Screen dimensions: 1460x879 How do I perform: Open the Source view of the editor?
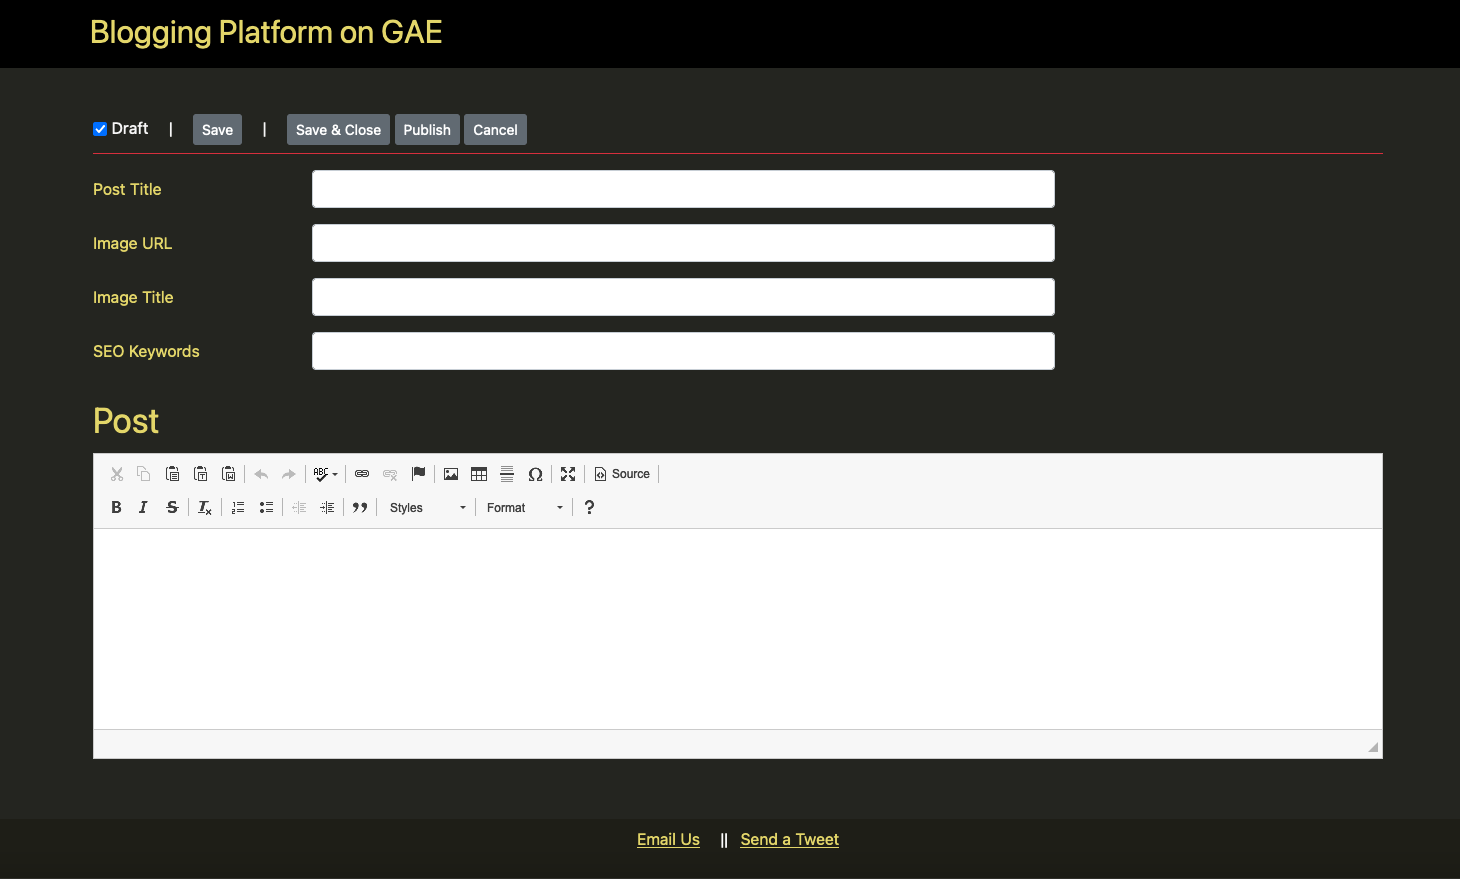[x=621, y=473]
